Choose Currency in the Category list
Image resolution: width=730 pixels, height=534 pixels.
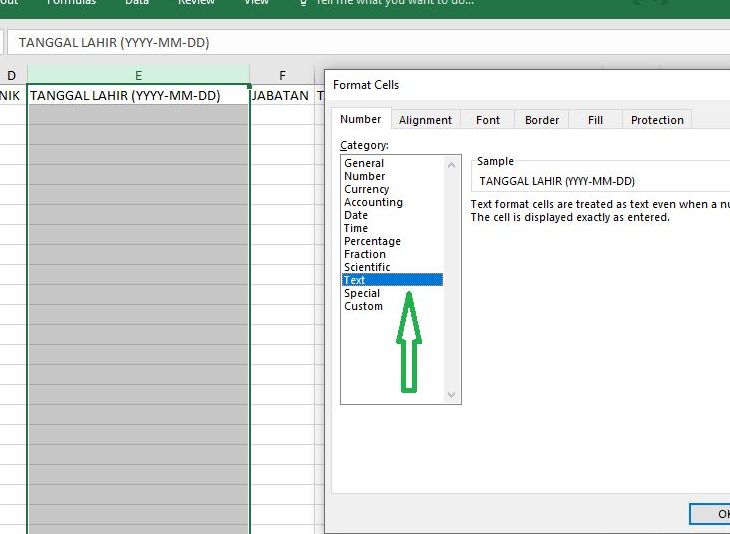click(x=366, y=189)
